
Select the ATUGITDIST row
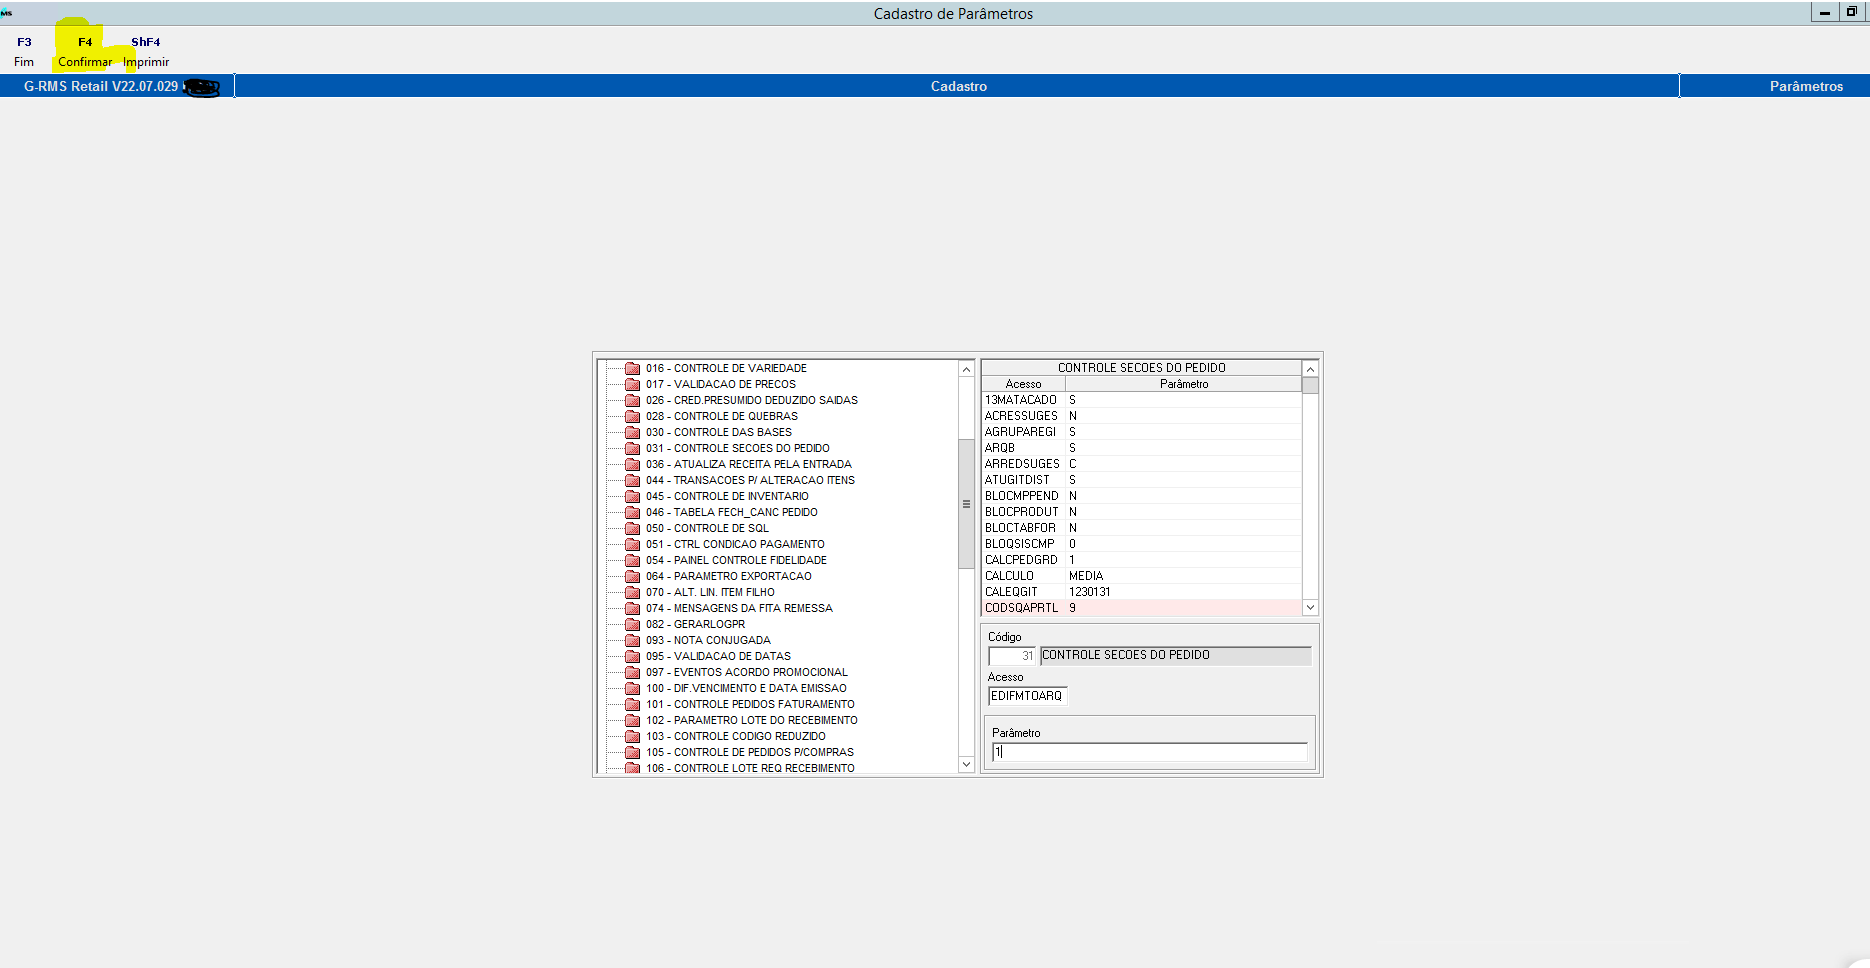pos(1142,480)
